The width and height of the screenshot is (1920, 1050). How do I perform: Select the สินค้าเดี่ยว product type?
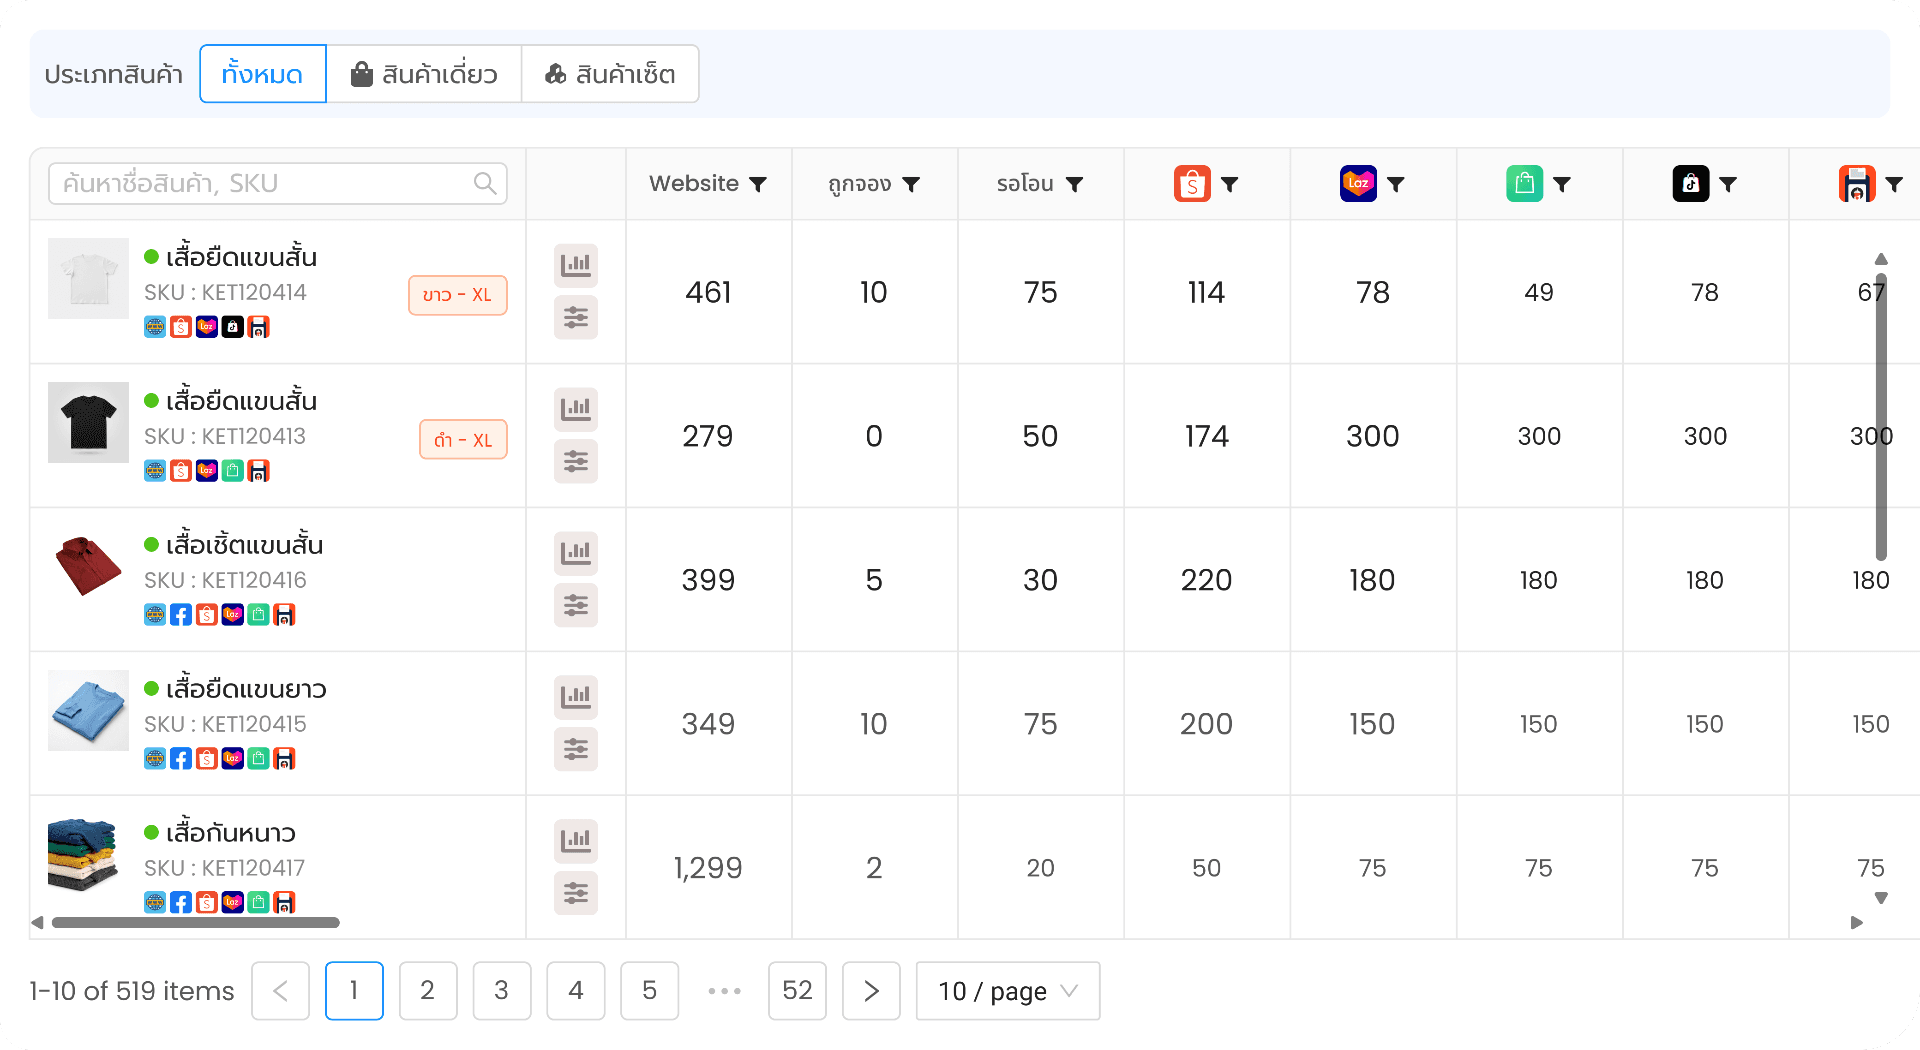pyautogui.click(x=424, y=73)
